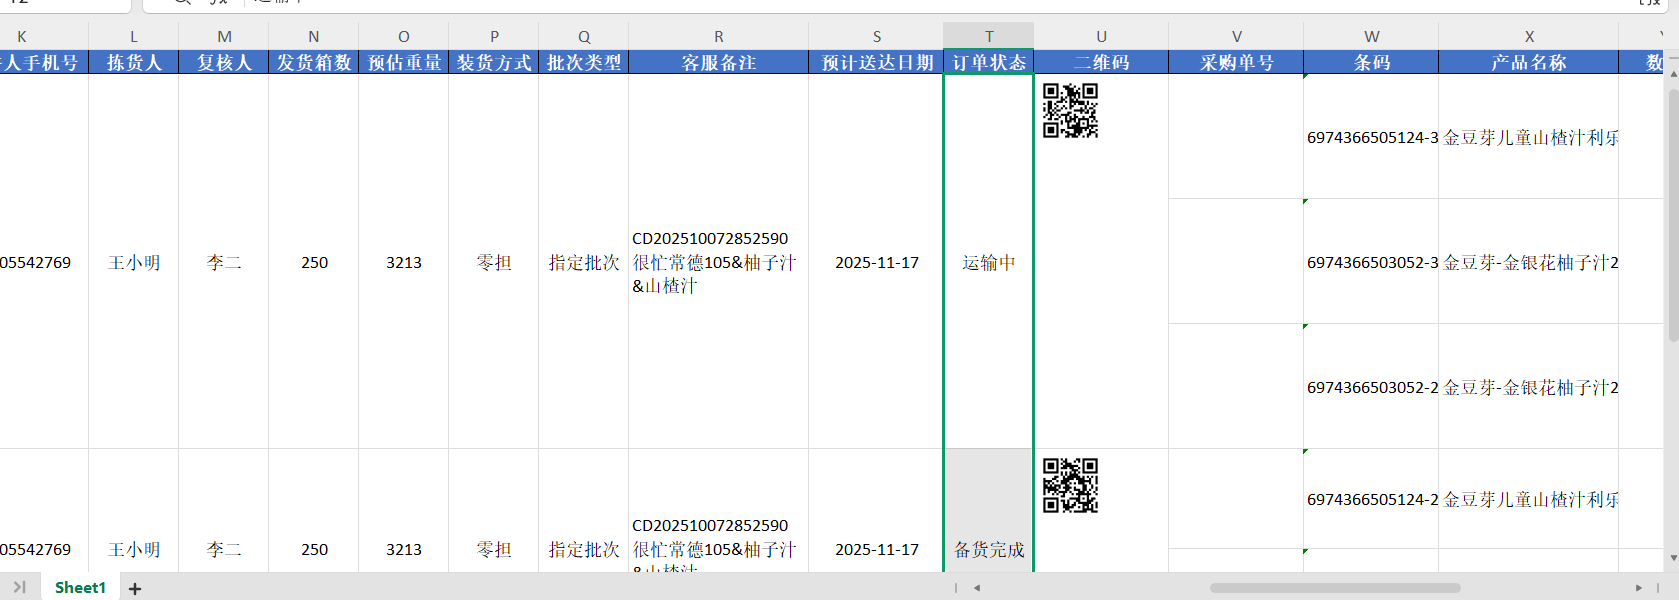Click the 预估重量 header cell
1679x600 pixels.
404,62
